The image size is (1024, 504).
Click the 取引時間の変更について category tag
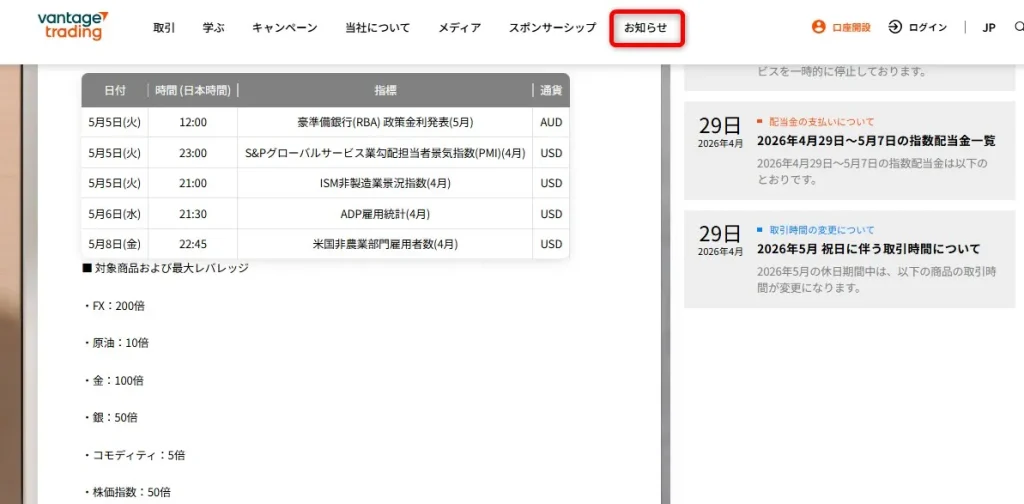coord(822,230)
